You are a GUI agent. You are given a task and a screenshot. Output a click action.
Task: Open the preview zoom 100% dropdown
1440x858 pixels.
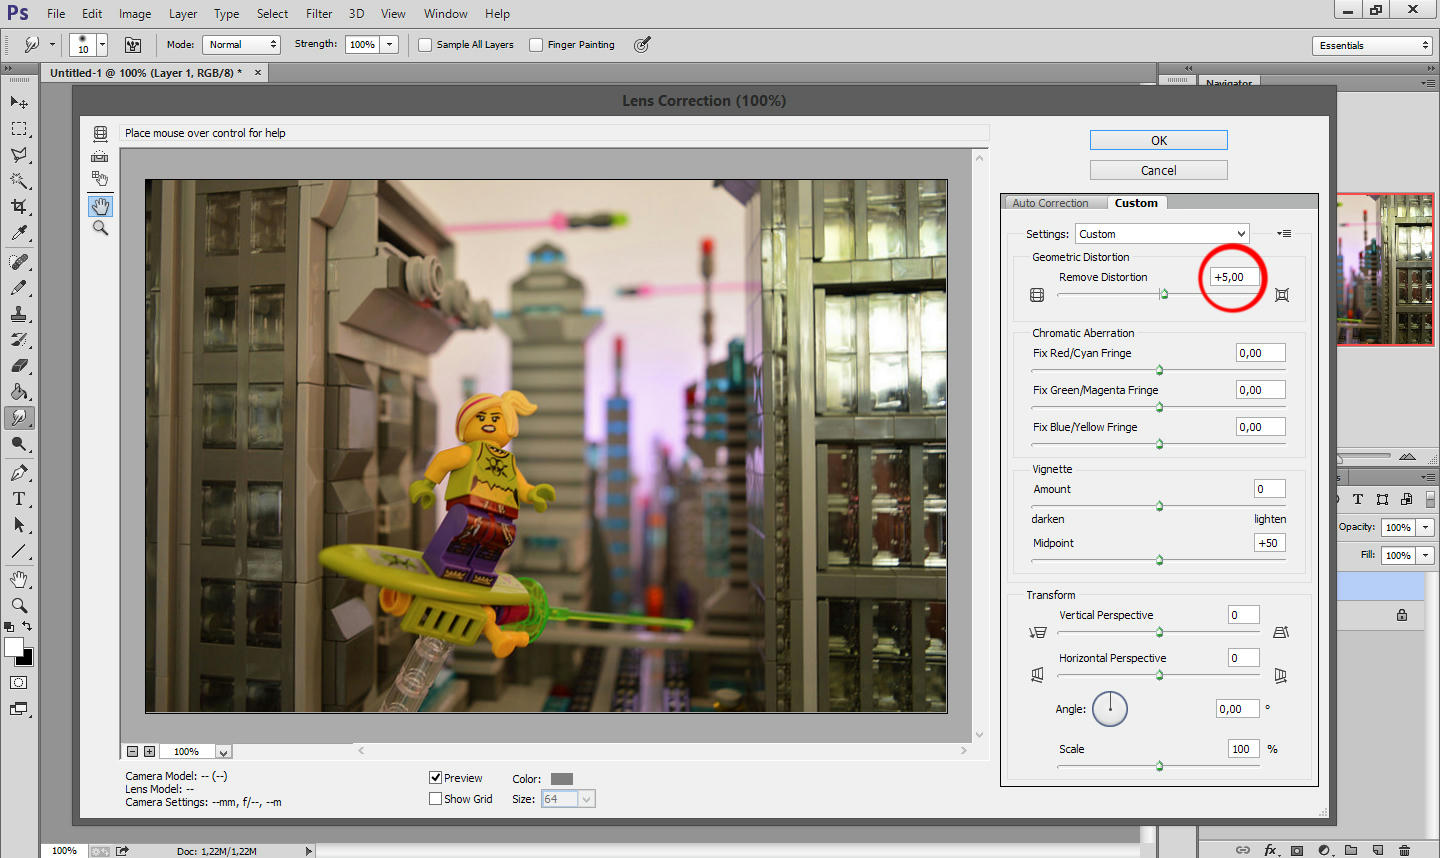coord(223,752)
